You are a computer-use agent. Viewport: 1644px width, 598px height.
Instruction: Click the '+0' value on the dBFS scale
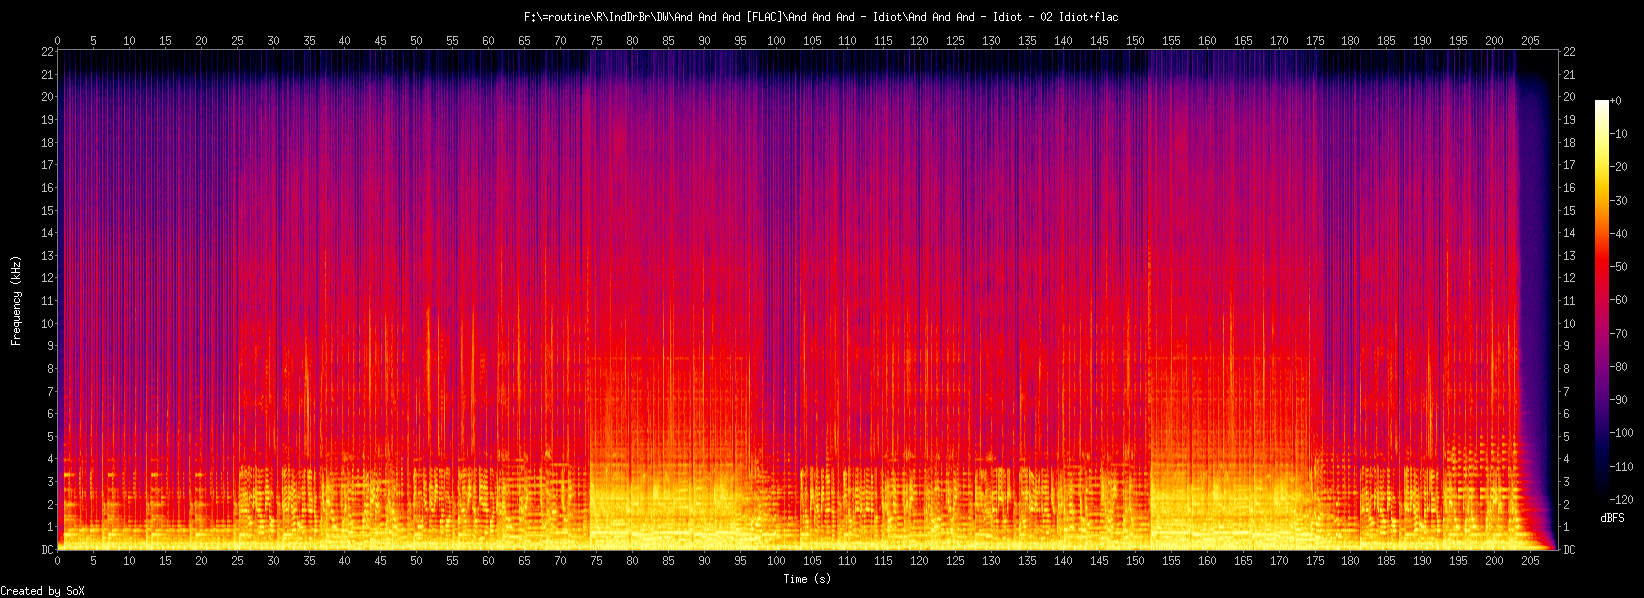click(x=1616, y=102)
